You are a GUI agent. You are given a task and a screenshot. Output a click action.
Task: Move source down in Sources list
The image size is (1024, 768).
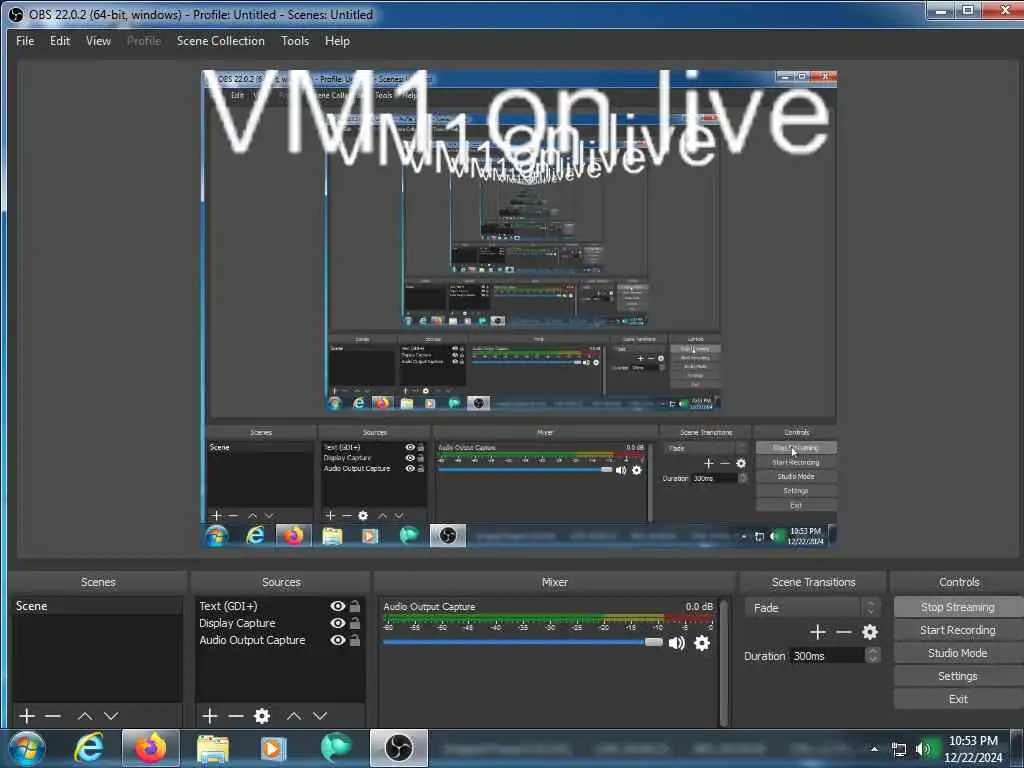tap(320, 716)
